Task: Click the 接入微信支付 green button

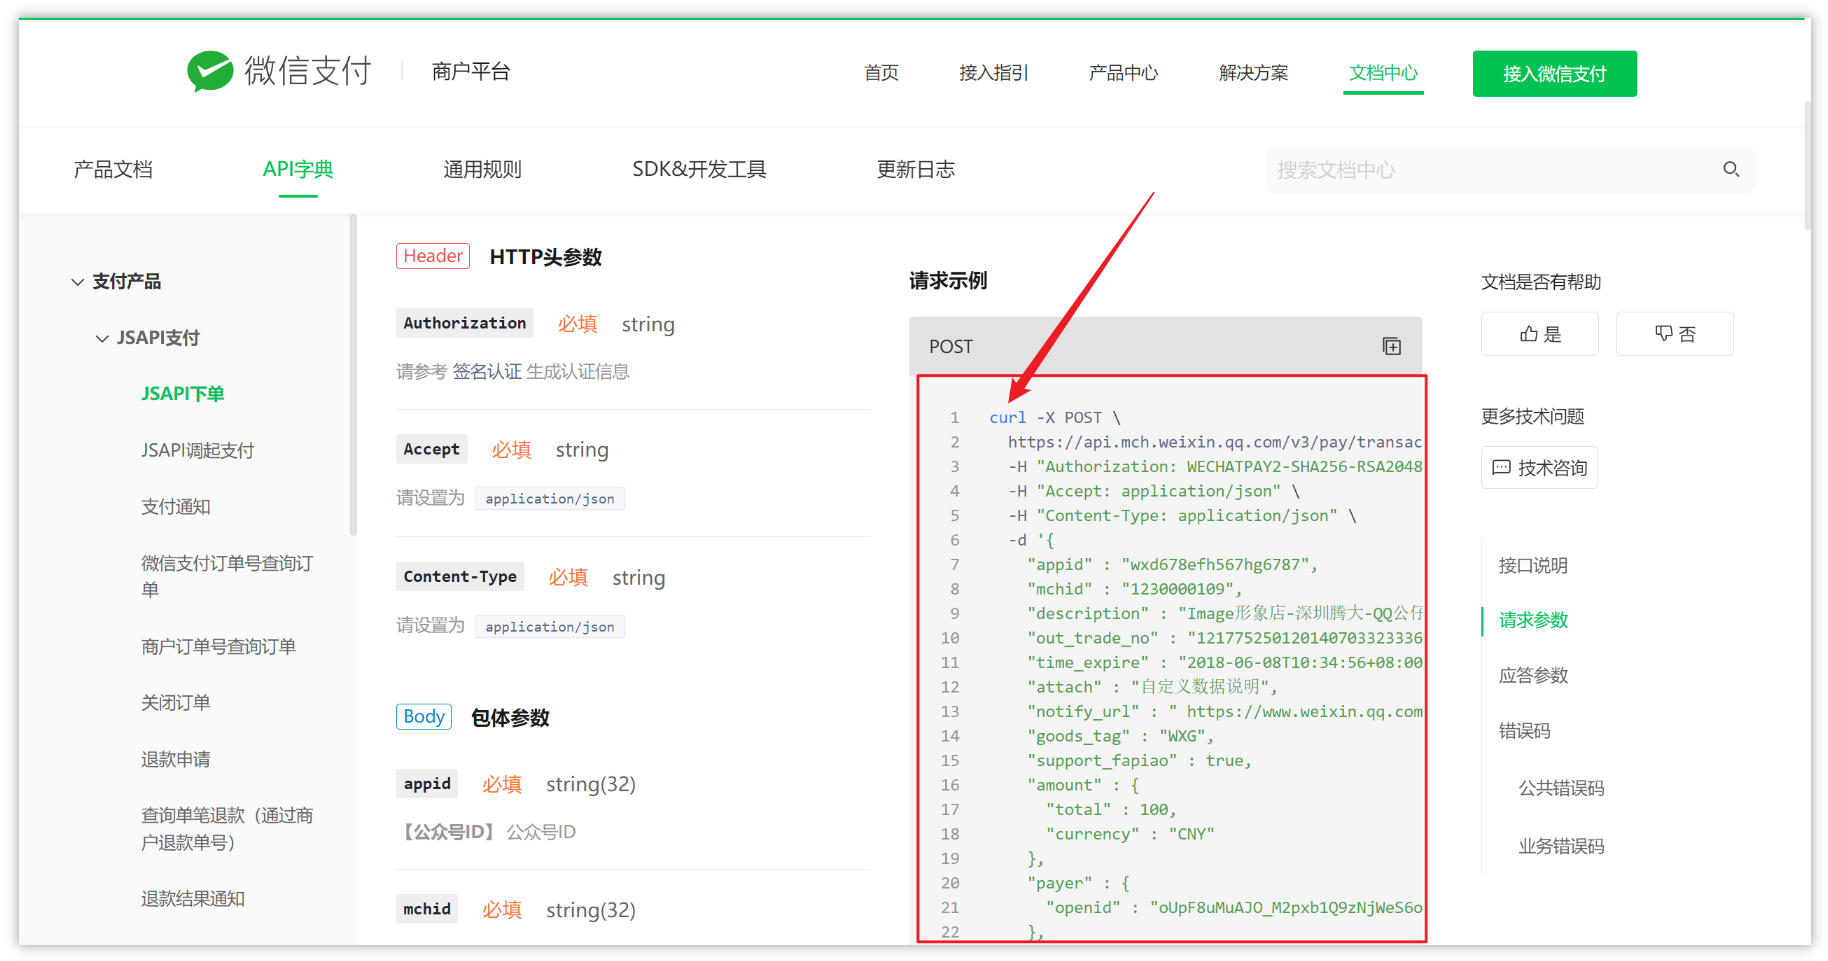Action: (x=1554, y=74)
